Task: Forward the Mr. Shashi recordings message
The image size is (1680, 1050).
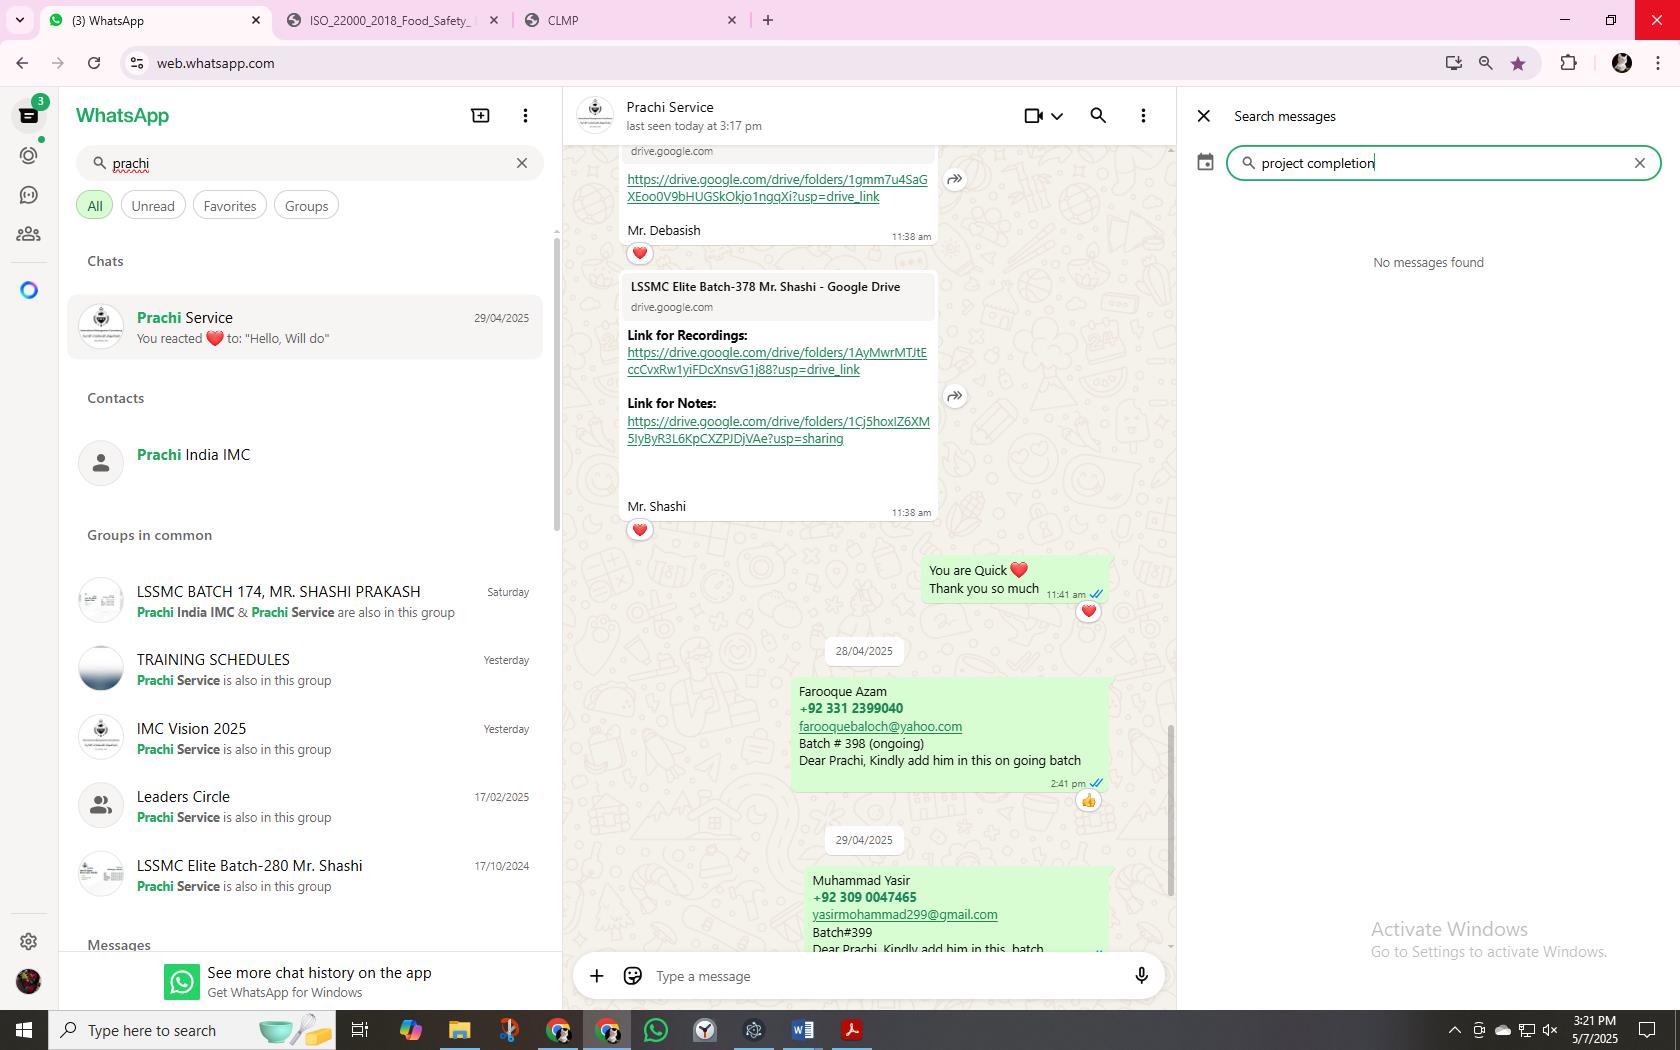Action: click(x=955, y=397)
